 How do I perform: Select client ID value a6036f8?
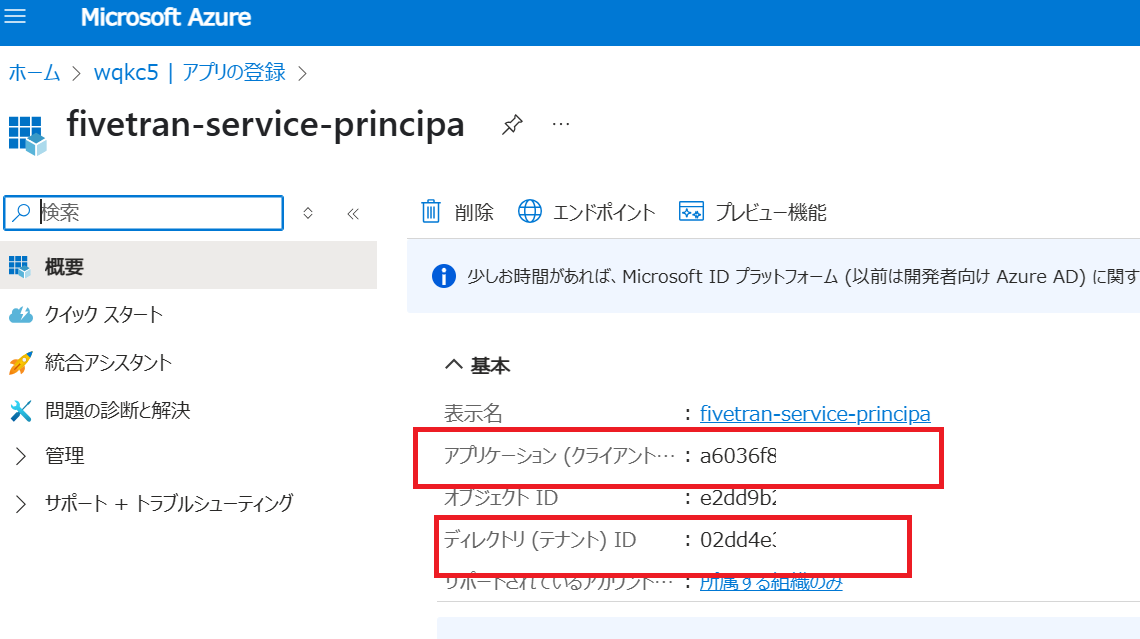738,456
